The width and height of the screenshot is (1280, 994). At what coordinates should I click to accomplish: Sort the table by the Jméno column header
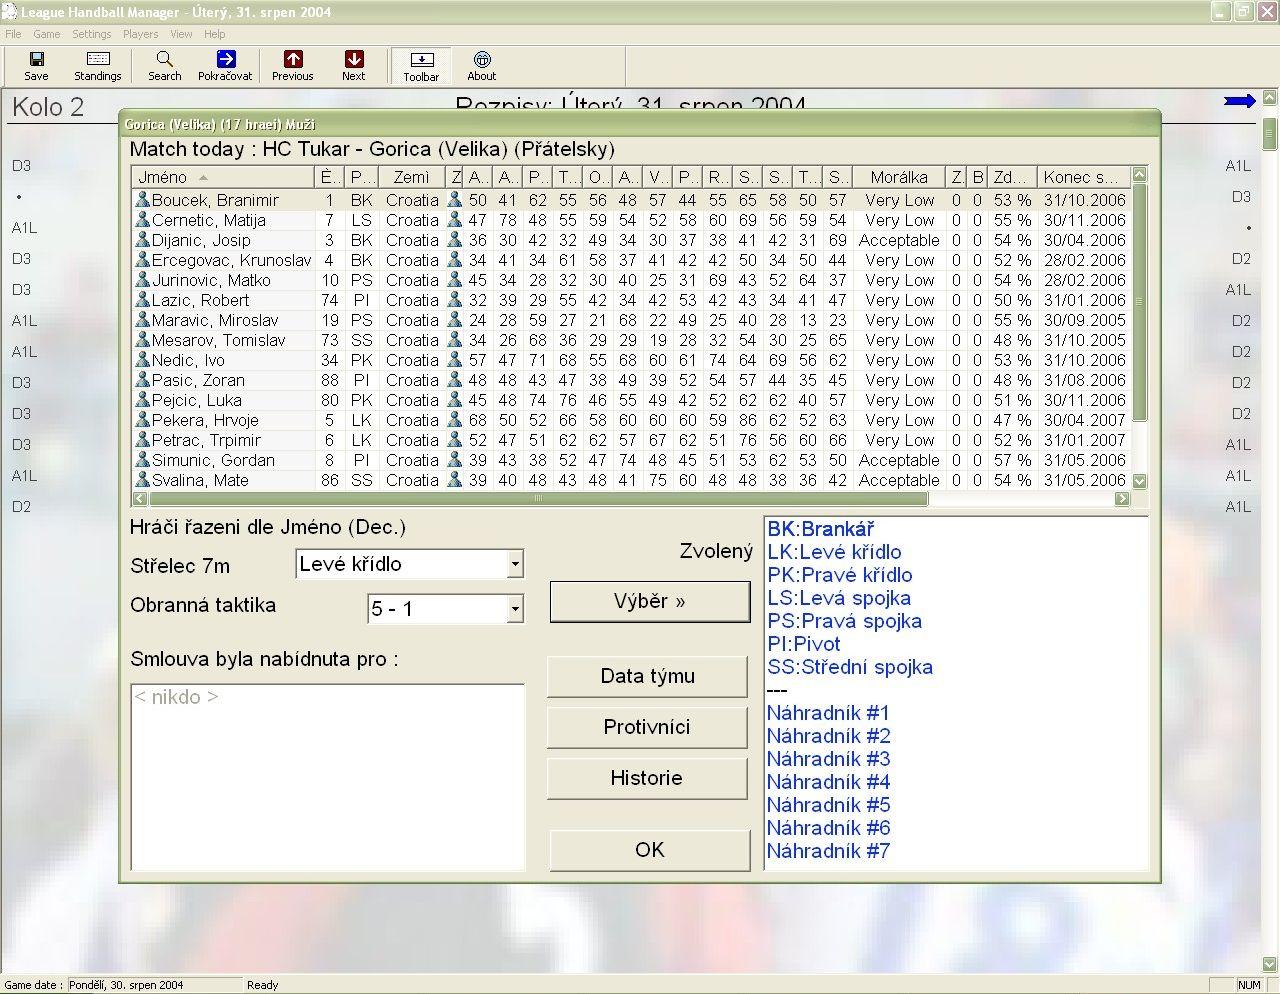coord(223,177)
